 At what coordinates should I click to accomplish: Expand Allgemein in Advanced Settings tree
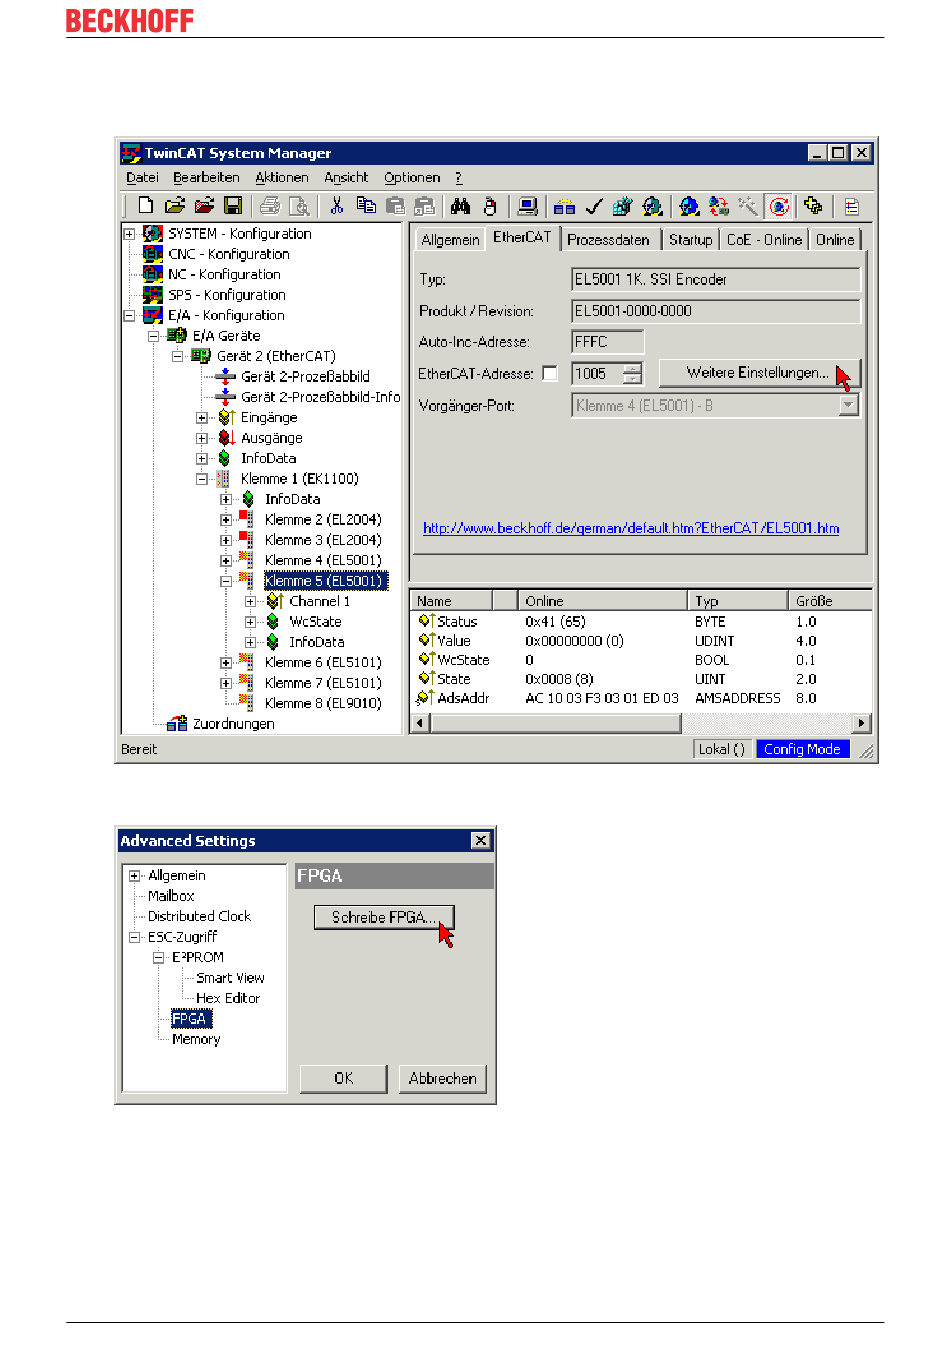[x=134, y=876]
